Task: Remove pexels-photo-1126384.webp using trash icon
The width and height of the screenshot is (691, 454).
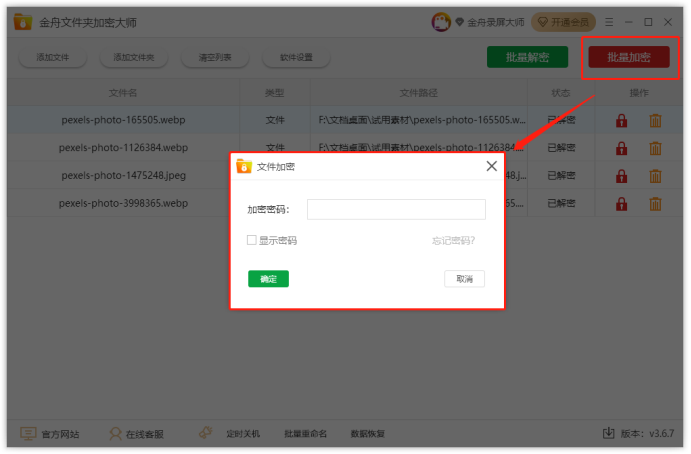Action: click(655, 148)
